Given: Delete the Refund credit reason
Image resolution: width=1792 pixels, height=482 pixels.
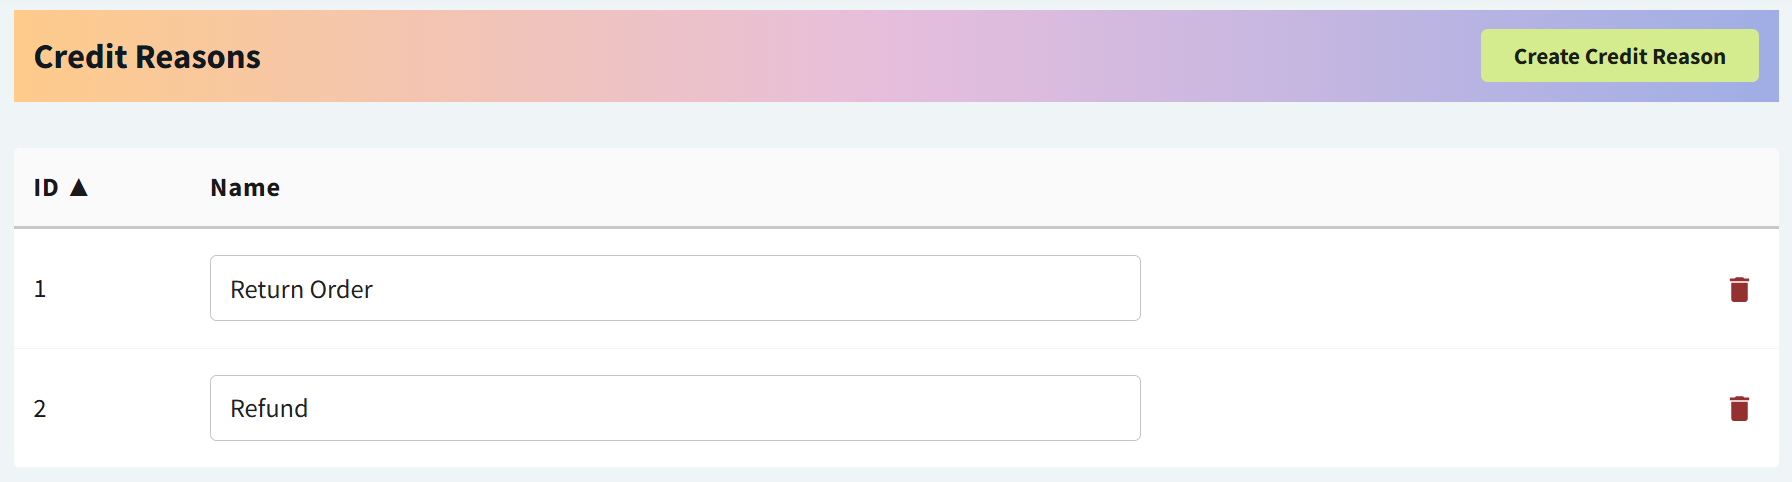Looking at the screenshot, I should [1739, 408].
